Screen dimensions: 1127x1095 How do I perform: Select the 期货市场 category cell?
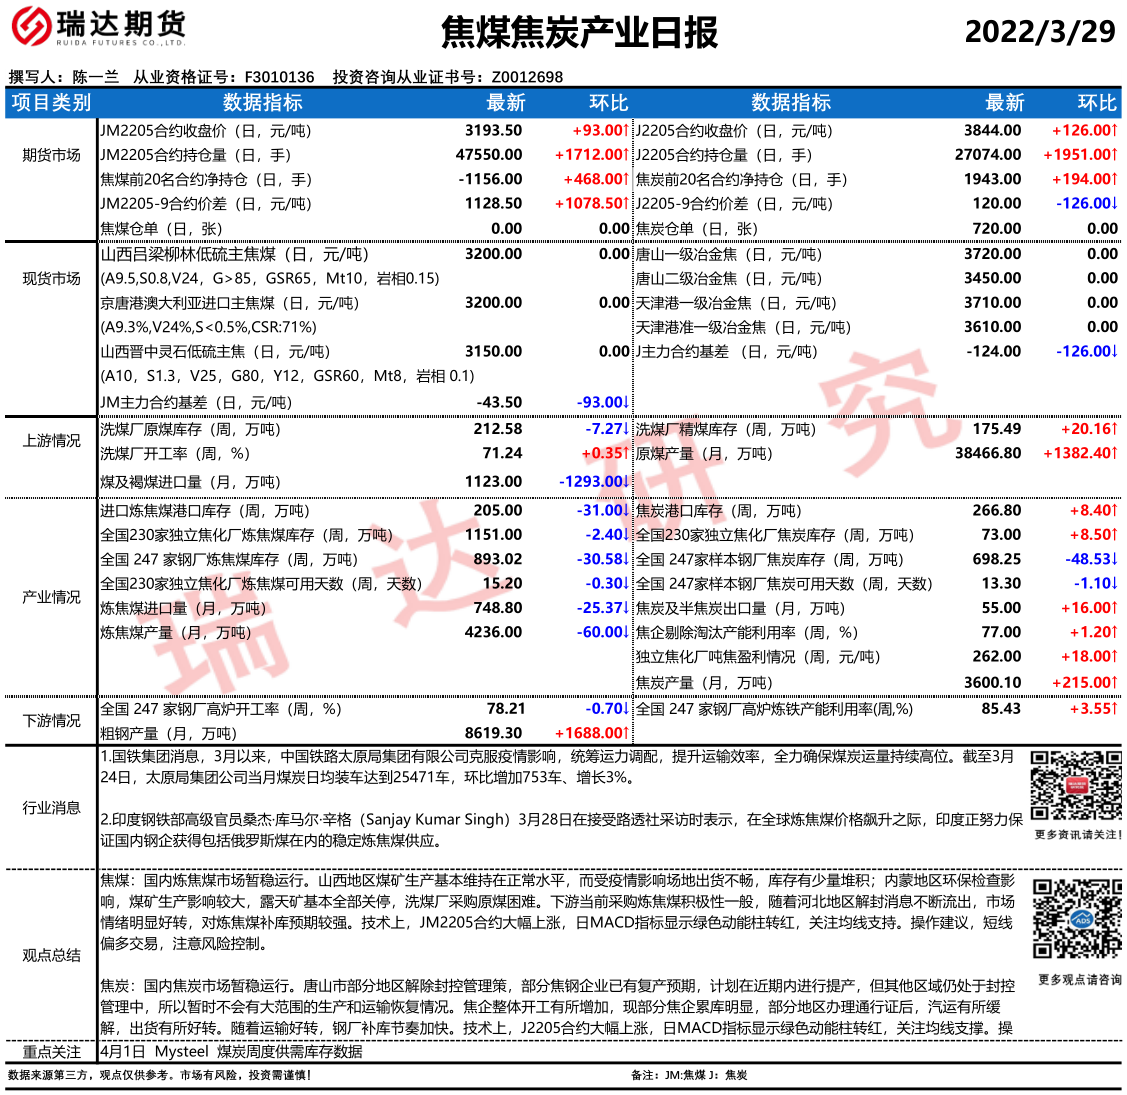(x=51, y=155)
